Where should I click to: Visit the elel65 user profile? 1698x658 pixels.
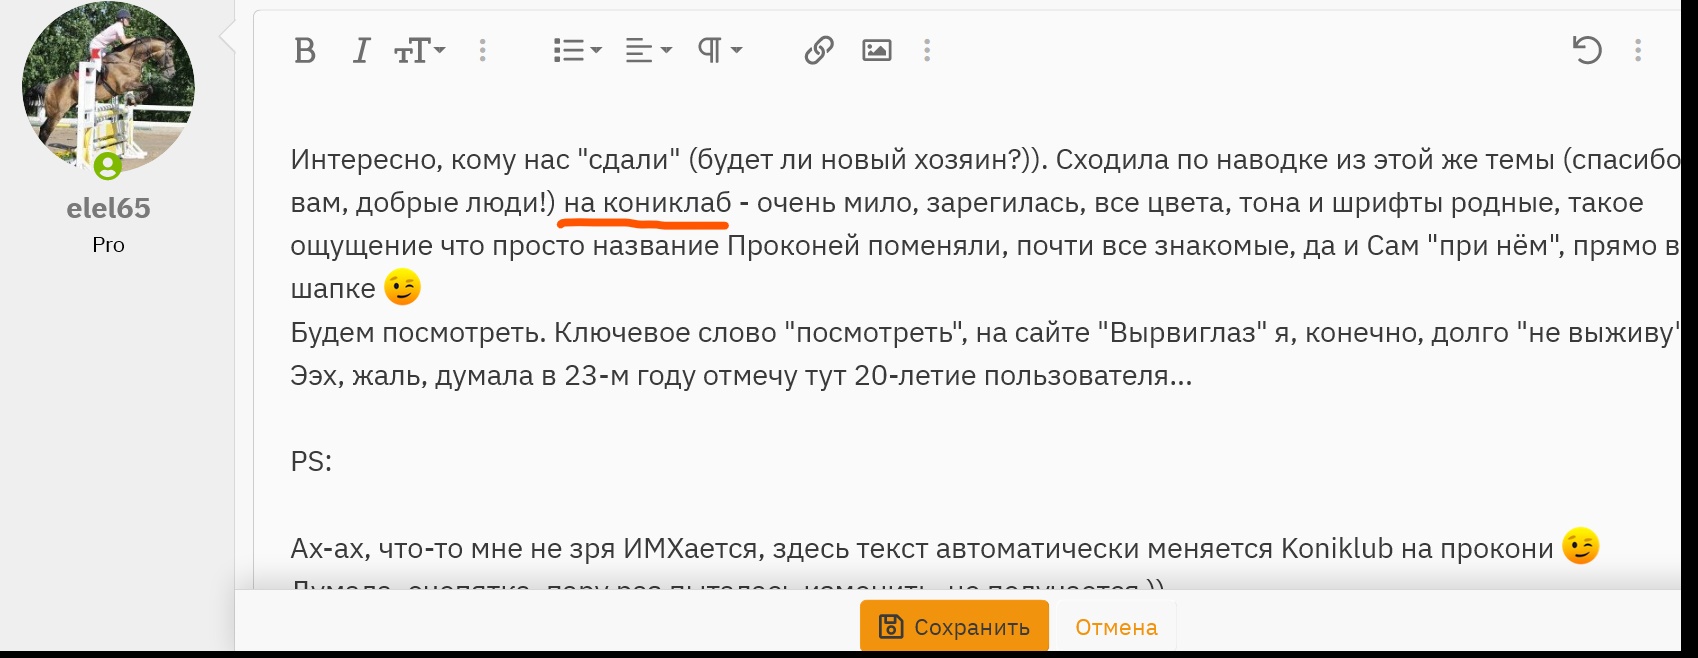(x=108, y=208)
